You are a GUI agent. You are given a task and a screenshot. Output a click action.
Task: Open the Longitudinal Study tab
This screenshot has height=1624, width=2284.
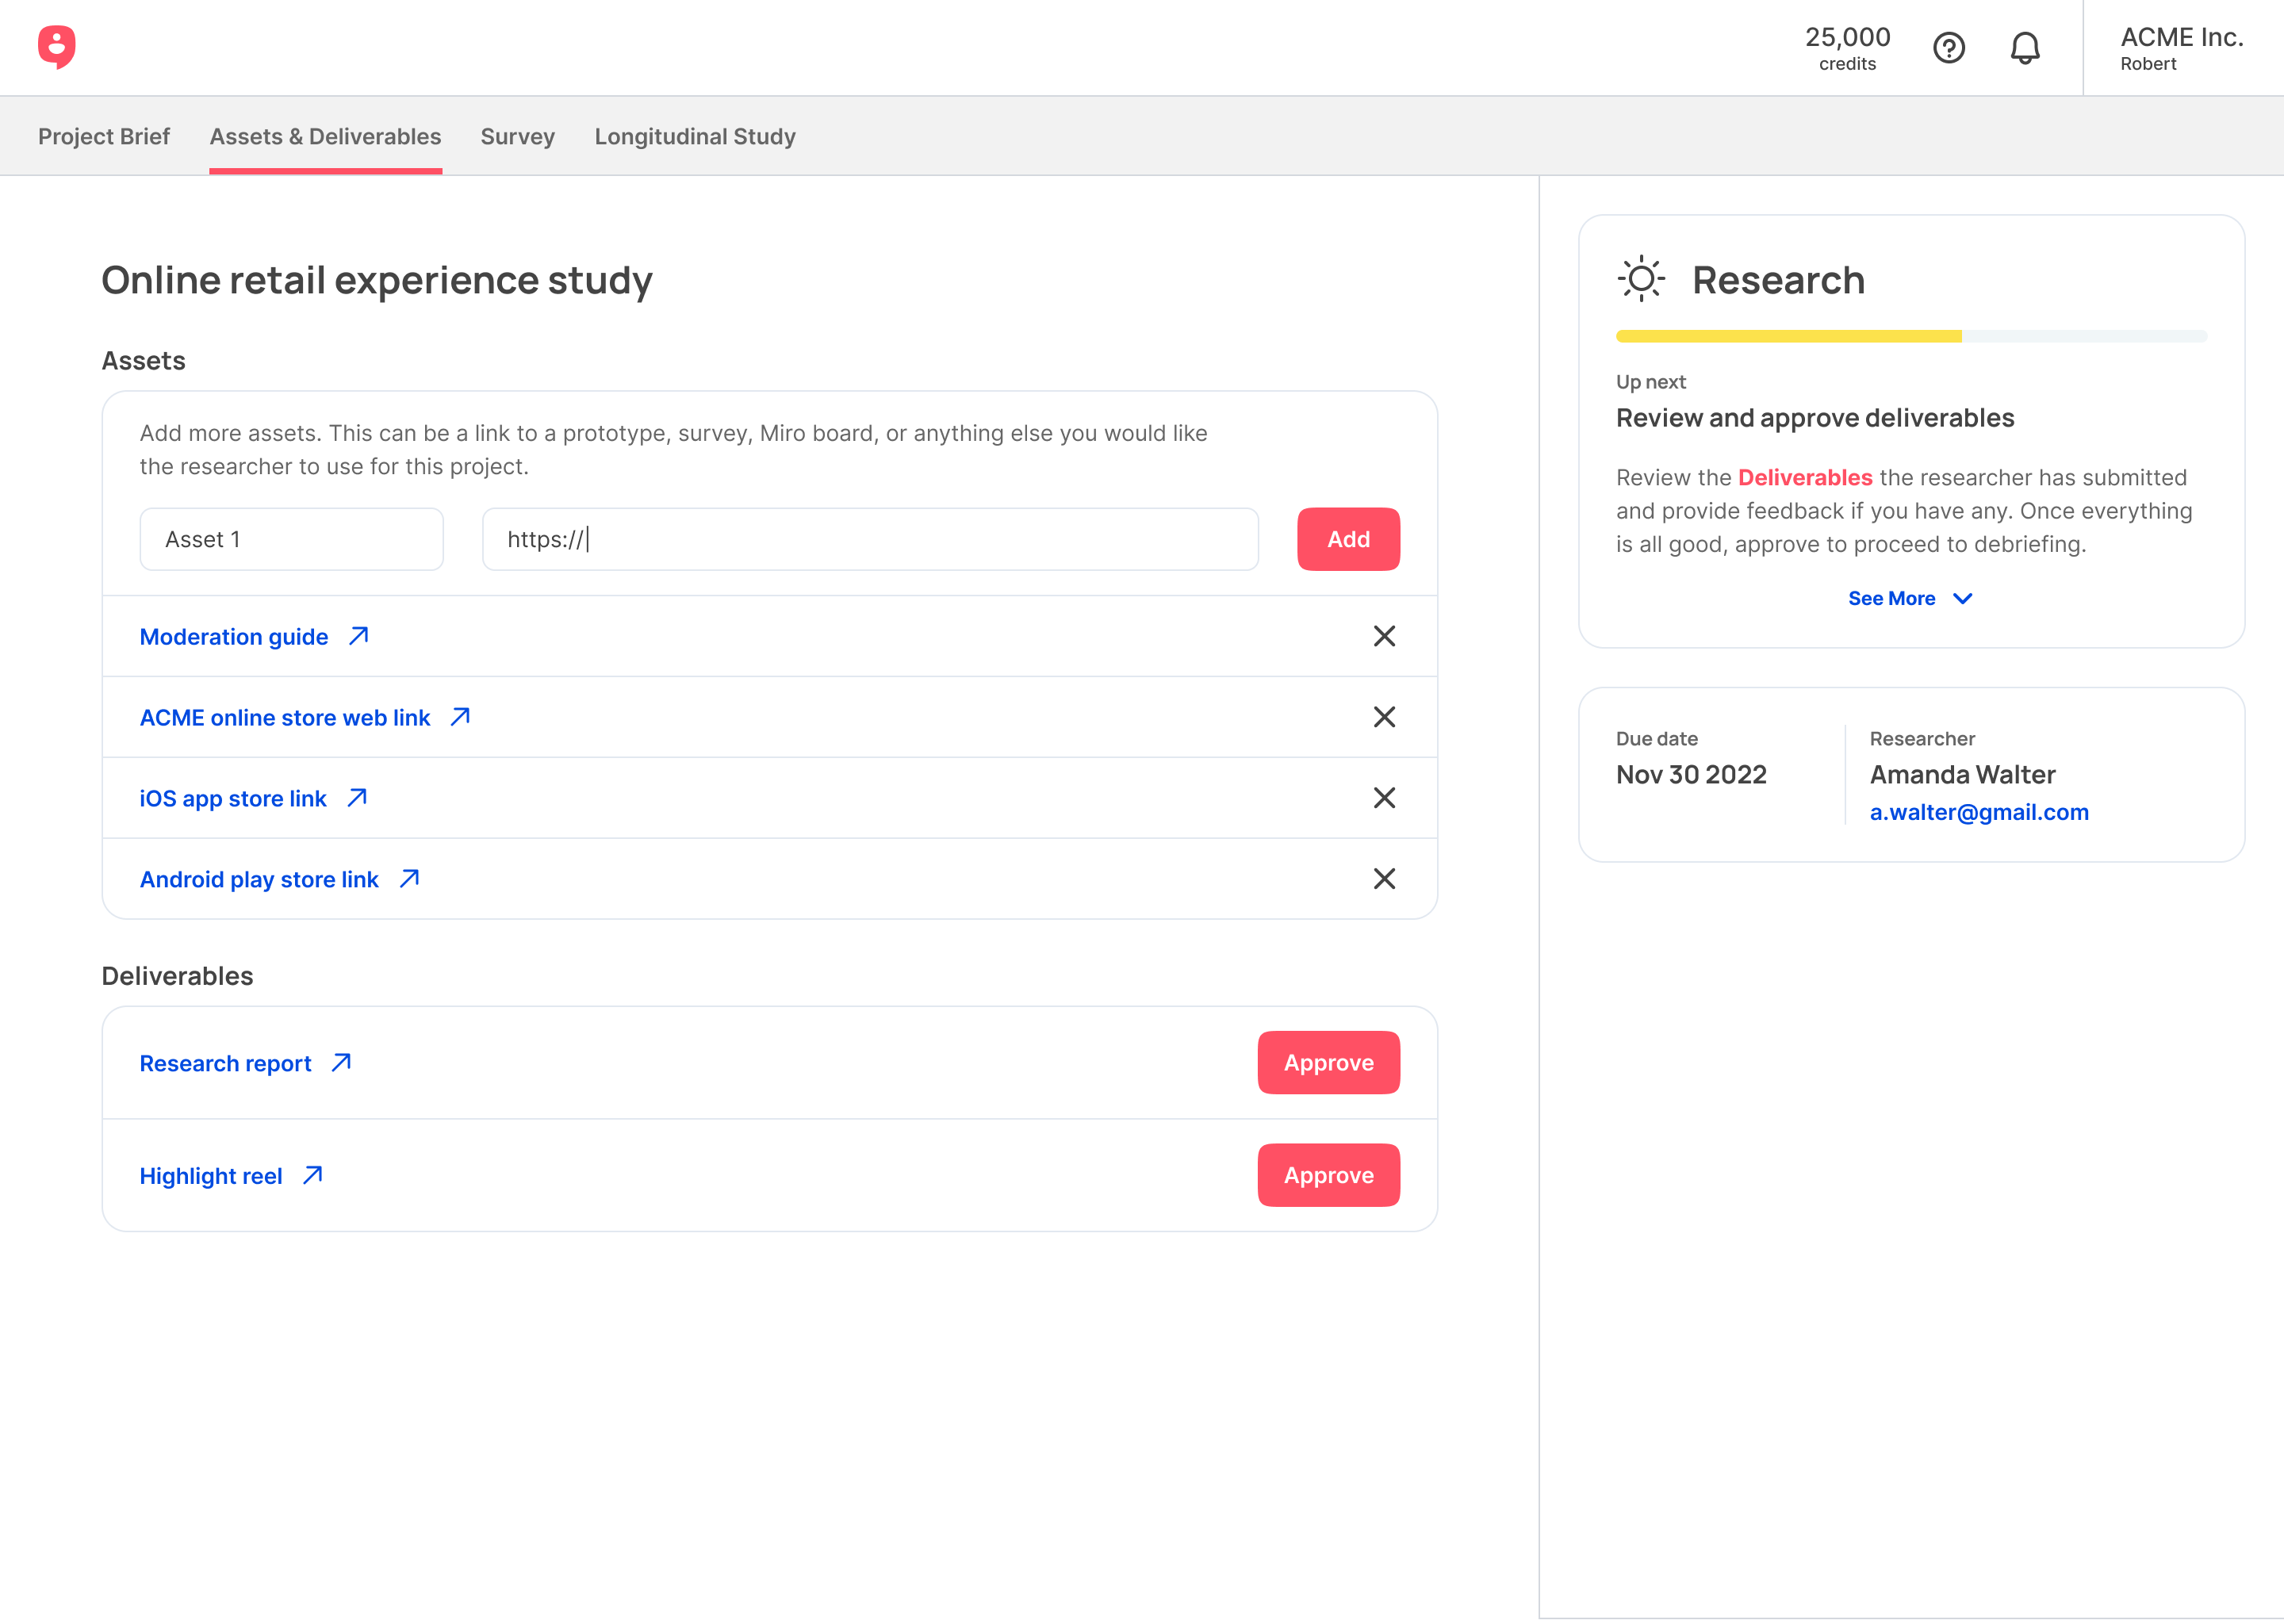pos(694,136)
